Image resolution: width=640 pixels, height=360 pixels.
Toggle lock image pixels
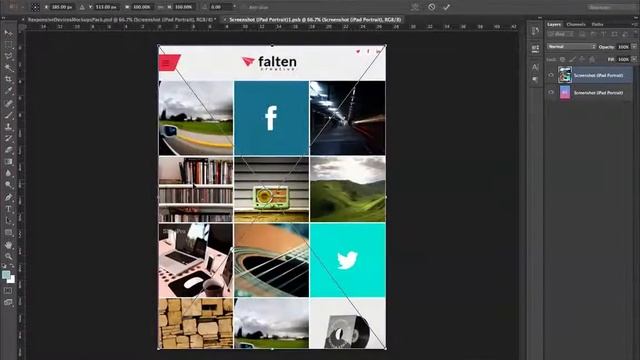[x=572, y=60]
